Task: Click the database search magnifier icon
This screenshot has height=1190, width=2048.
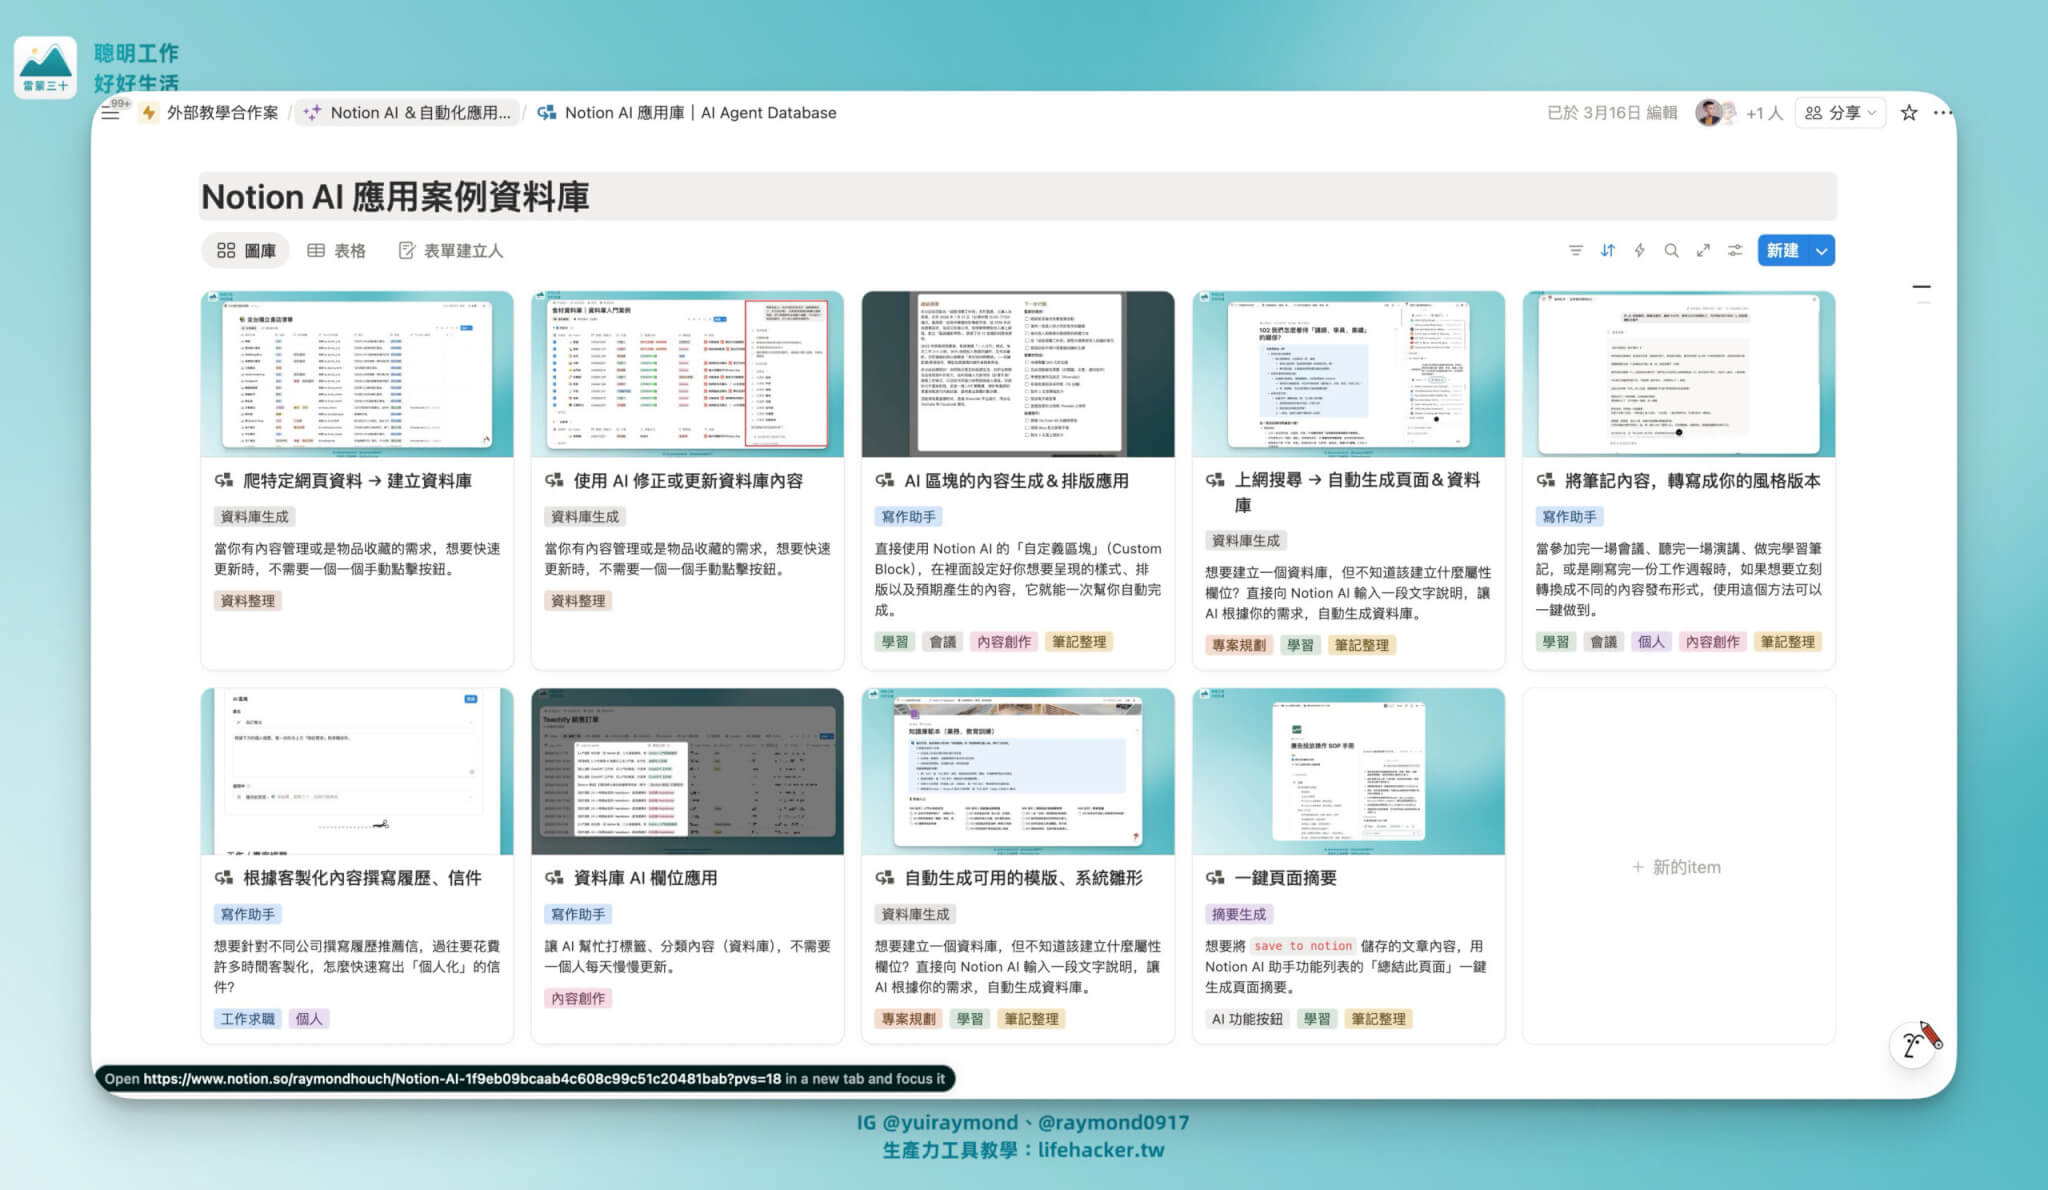Action: [1671, 251]
